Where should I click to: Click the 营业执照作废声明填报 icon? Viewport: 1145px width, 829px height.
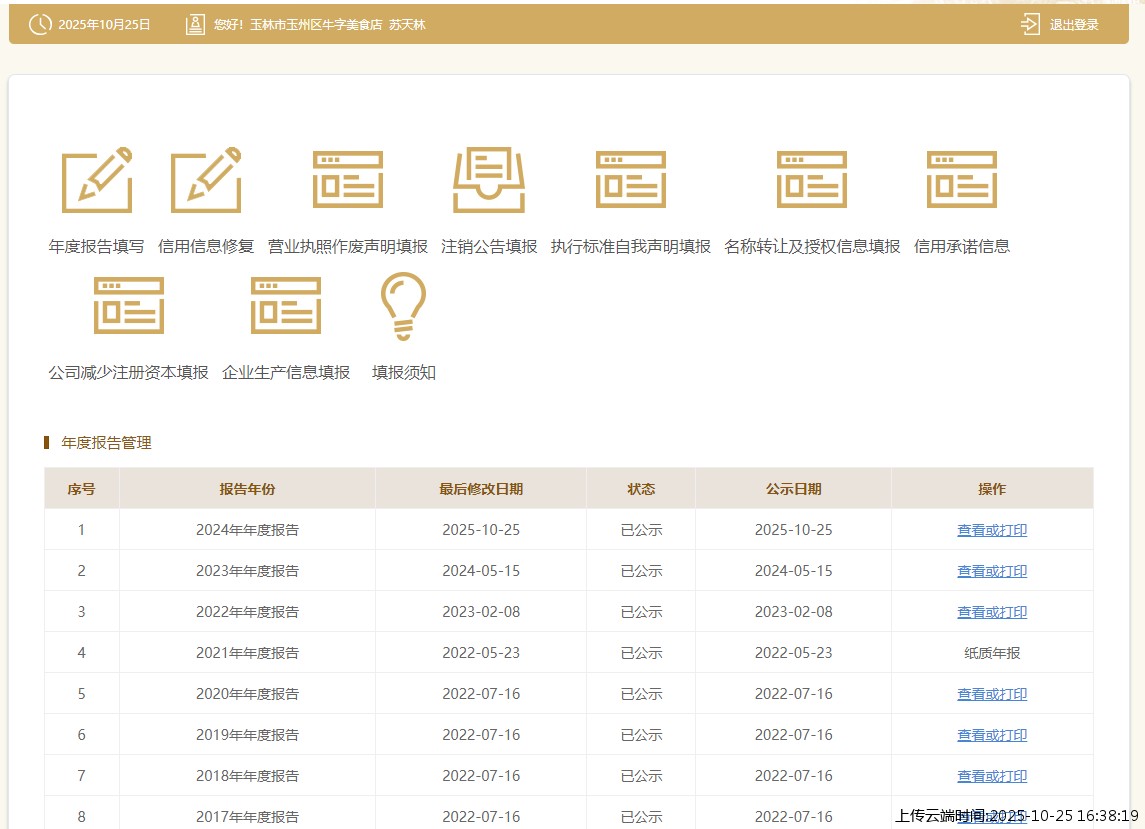[347, 180]
